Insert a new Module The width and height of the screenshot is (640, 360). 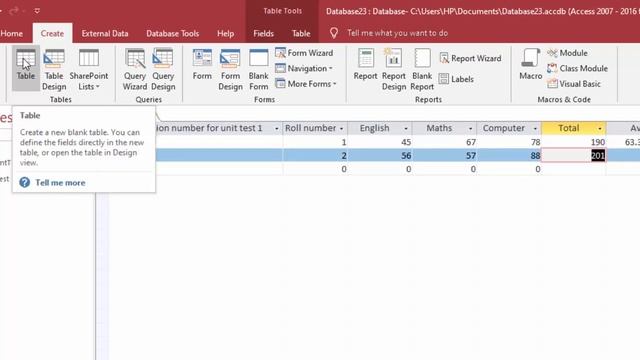567,53
